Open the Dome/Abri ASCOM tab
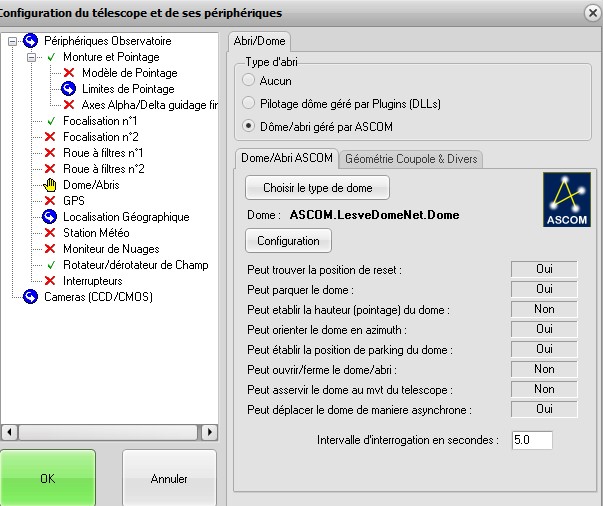 [287, 159]
